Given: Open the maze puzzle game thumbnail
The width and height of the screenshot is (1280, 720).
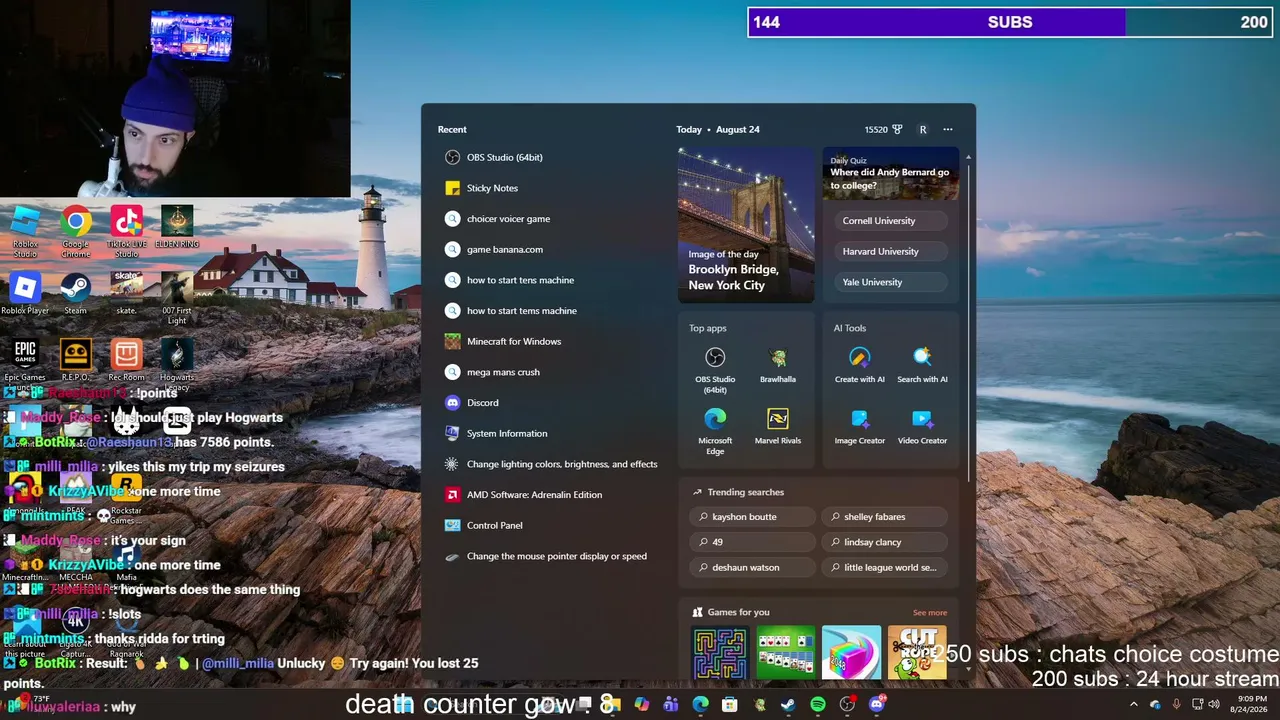Looking at the screenshot, I should pyautogui.click(x=720, y=653).
